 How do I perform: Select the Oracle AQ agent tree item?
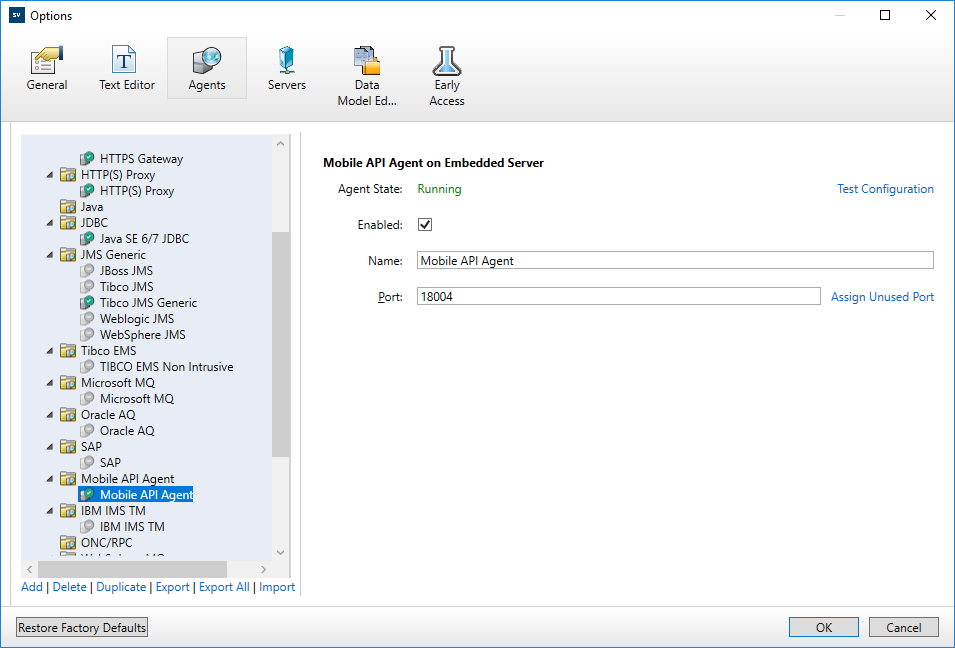(127, 431)
